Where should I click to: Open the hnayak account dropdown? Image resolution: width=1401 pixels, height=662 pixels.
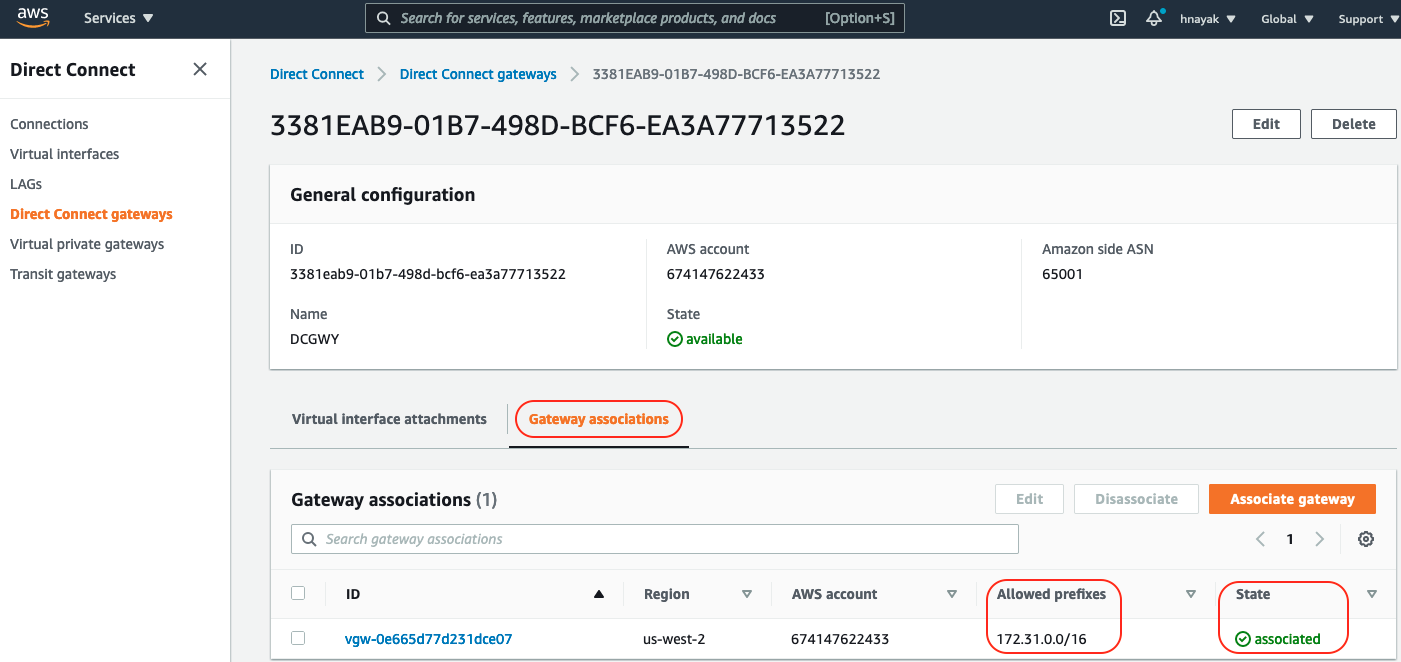pyautogui.click(x=1207, y=19)
